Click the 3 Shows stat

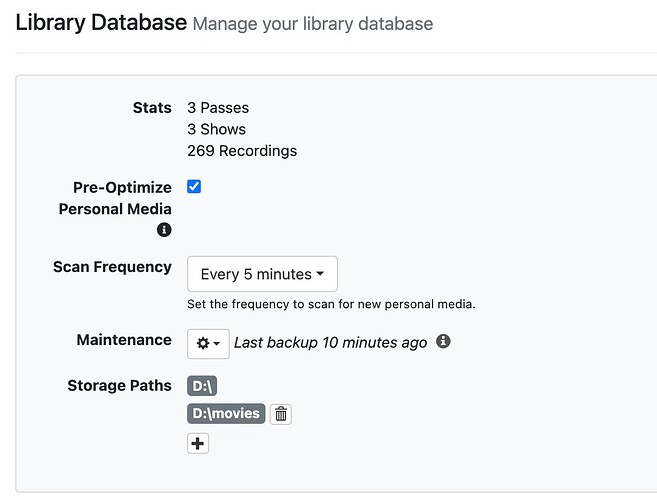tap(216, 129)
